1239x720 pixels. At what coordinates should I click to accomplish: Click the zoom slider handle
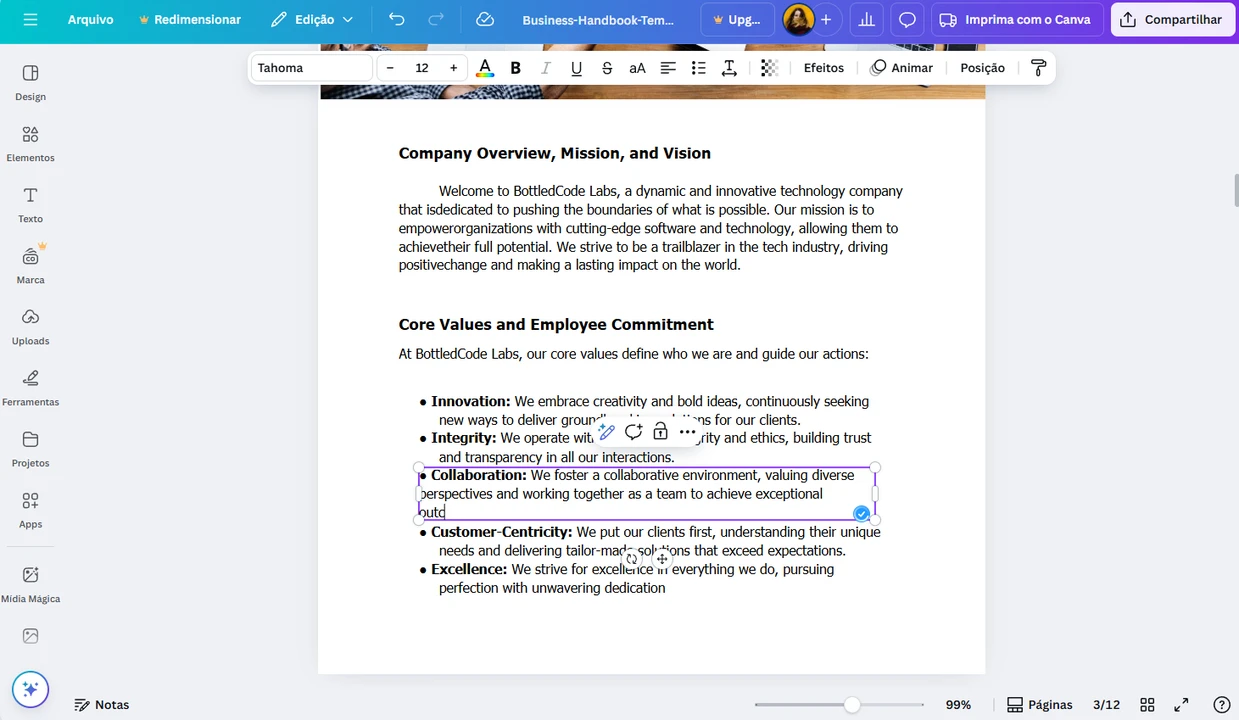tap(852, 705)
